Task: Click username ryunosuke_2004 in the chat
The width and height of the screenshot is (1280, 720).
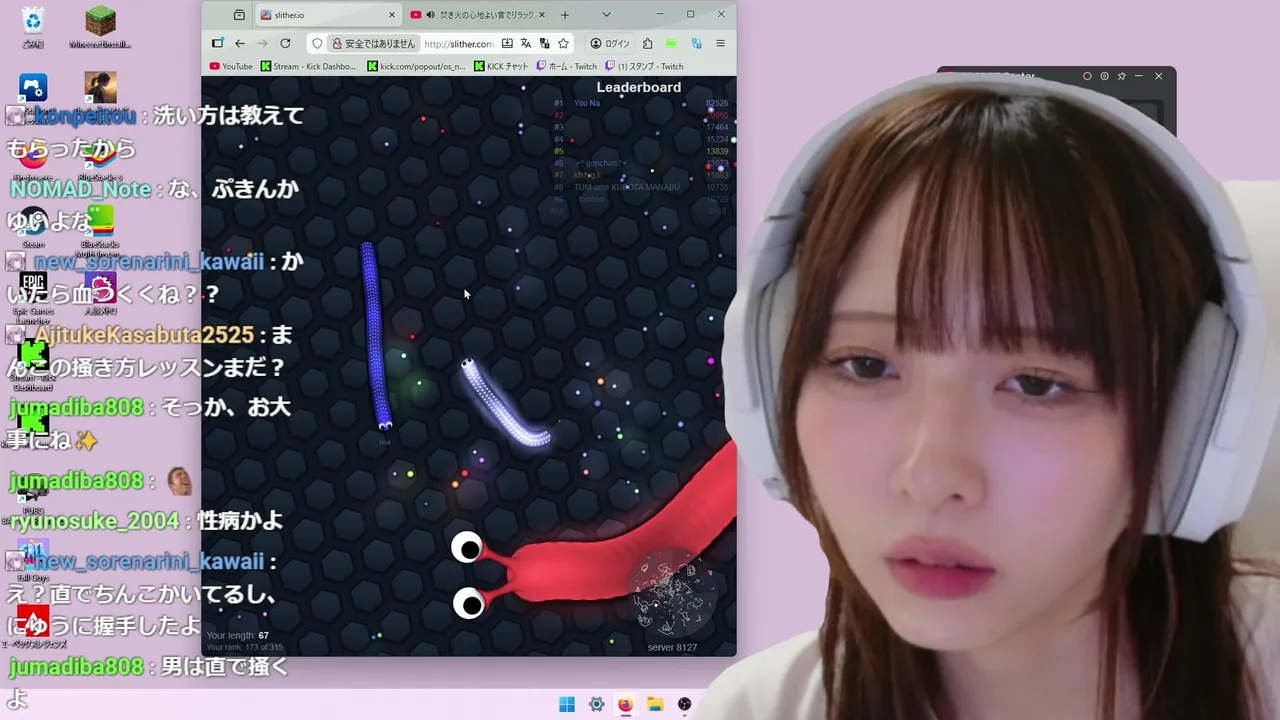Action: pyautogui.click(x=95, y=521)
